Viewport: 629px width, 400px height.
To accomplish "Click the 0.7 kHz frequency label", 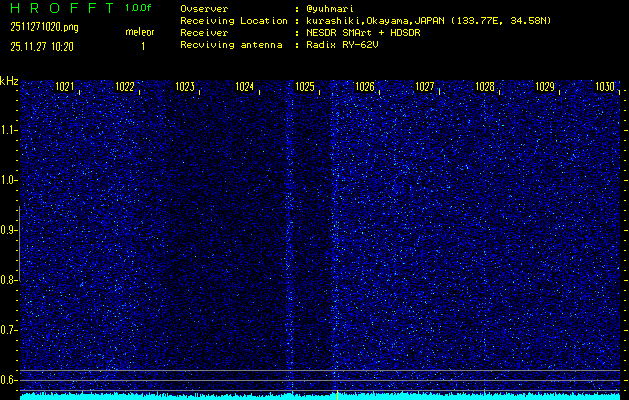I will (7, 330).
